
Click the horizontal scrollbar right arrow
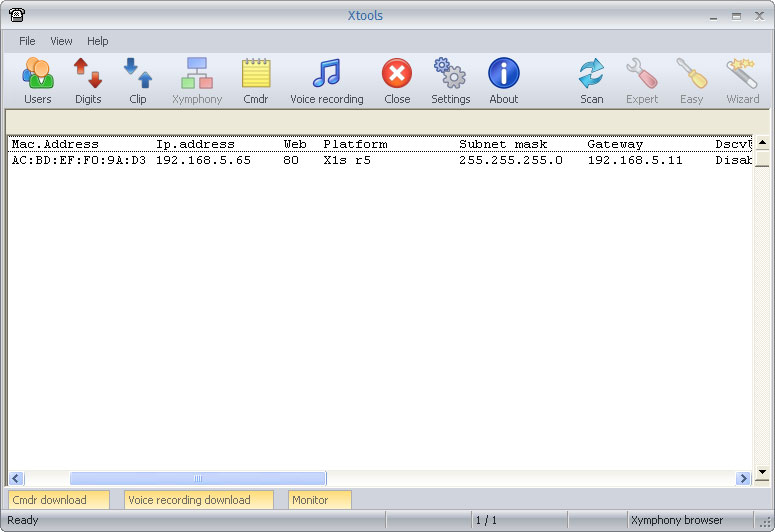742,479
